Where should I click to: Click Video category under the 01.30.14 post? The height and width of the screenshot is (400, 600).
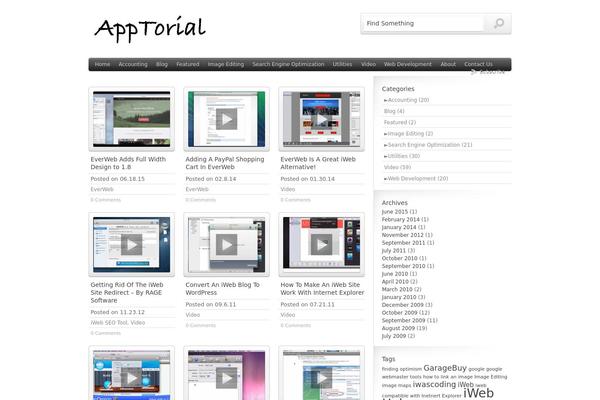tap(287, 189)
